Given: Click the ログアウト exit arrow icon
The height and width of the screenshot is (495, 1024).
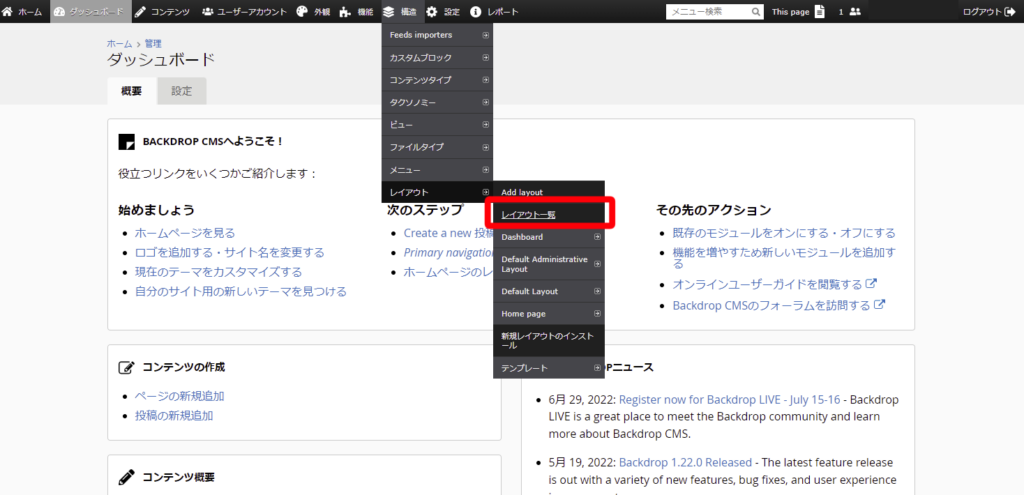Looking at the screenshot, I should click(1008, 12).
